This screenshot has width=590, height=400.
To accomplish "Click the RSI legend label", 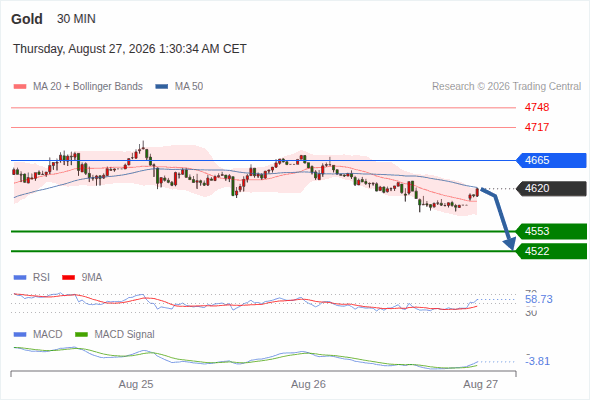I will (x=41, y=278).
